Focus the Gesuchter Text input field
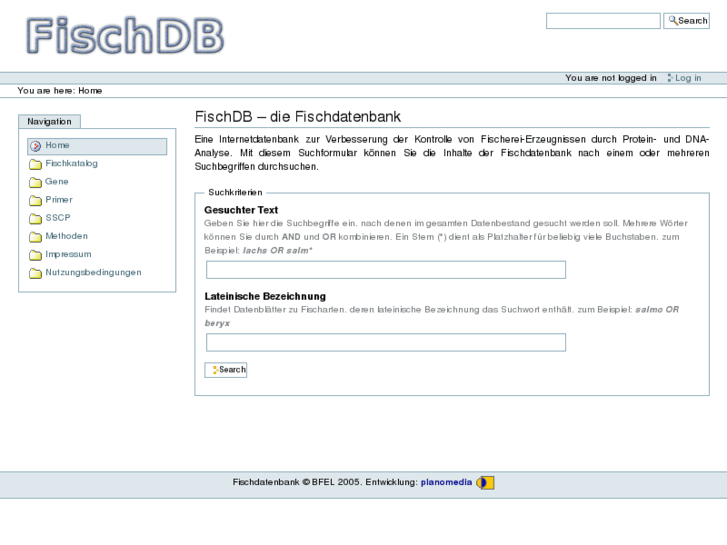 coord(386,270)
